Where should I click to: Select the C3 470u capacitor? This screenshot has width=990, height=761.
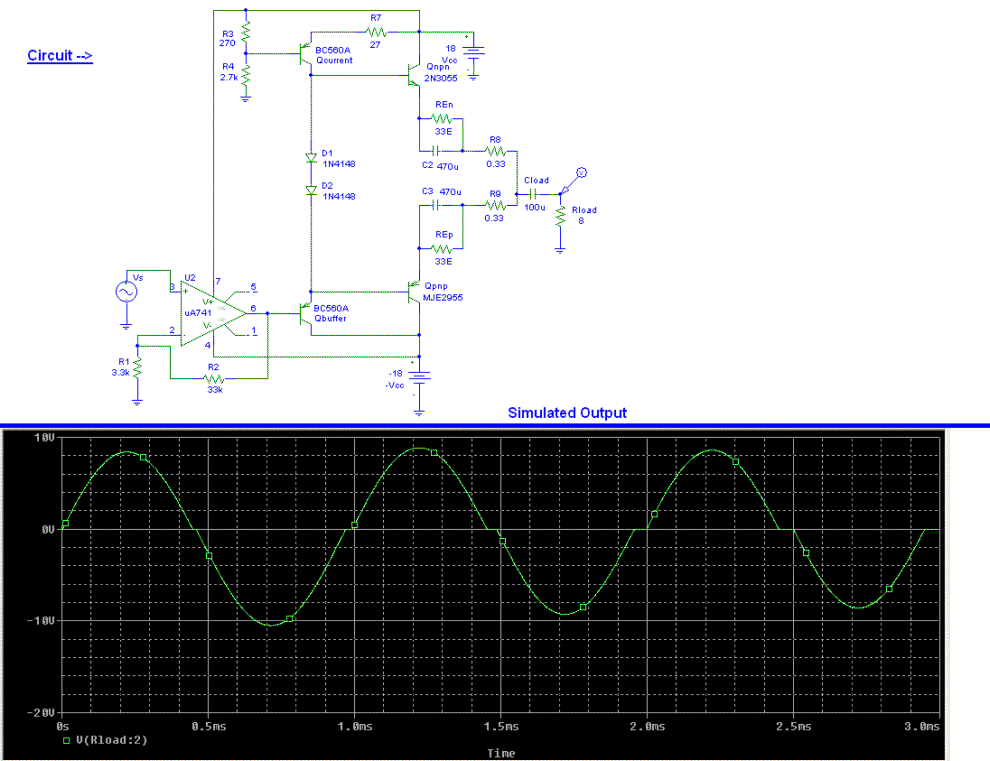click(436, 205)
